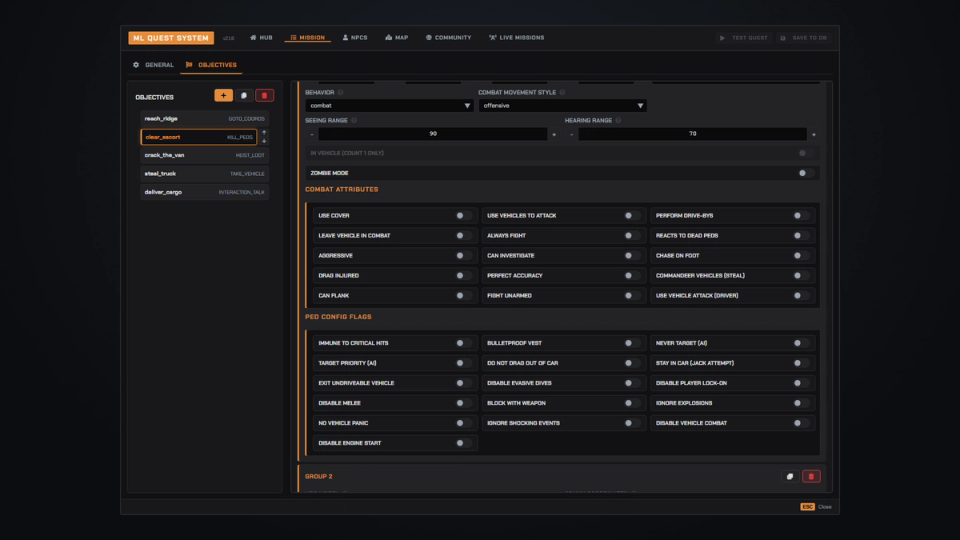Delete Group 2 using its trash icon
The width and height of the screenshot is (960, 540).
coord(811,476)
